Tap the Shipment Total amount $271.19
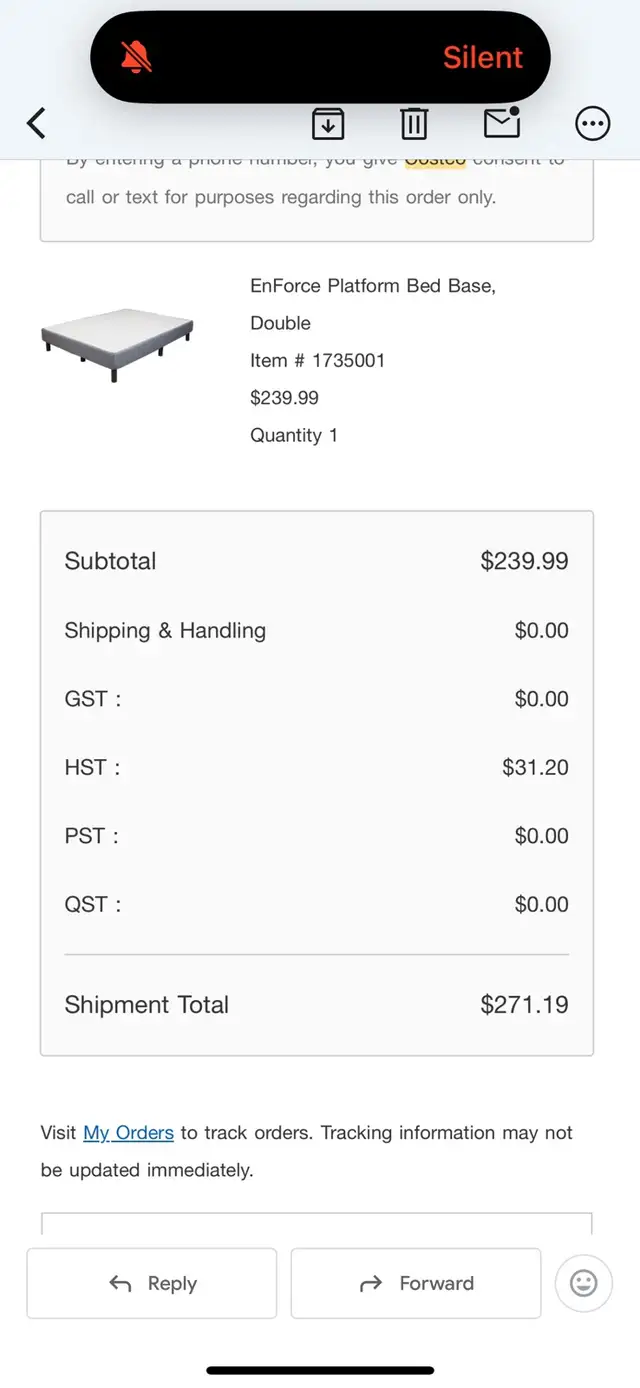The width and height of the screenshot is (640, 1388). coord(524,1004)
